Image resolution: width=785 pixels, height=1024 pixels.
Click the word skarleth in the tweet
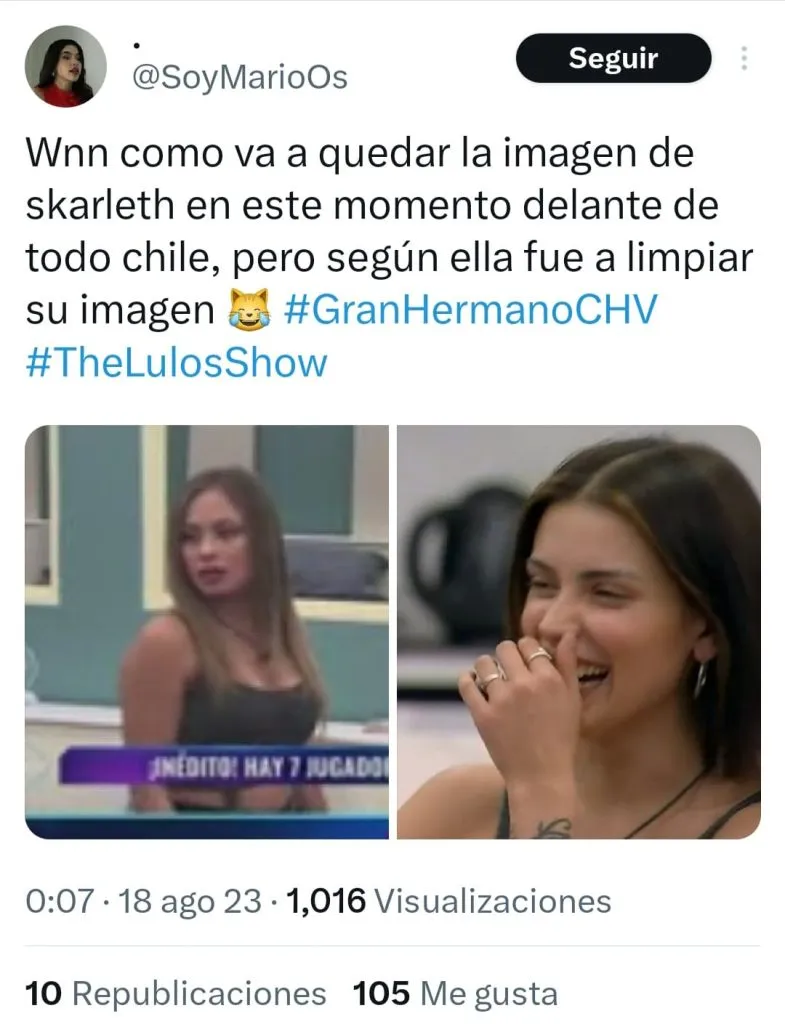[x=100, y=205]
